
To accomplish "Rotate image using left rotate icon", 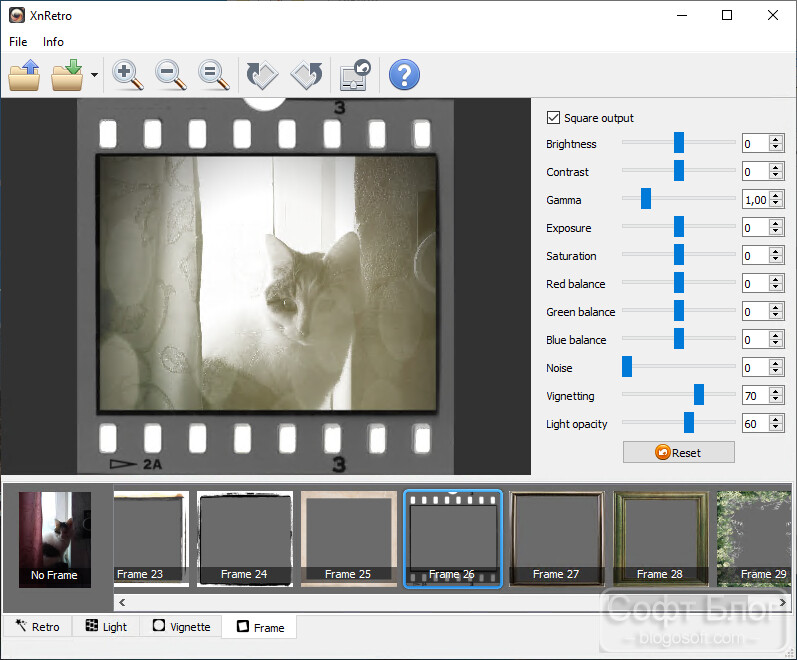I will point(262,75).
